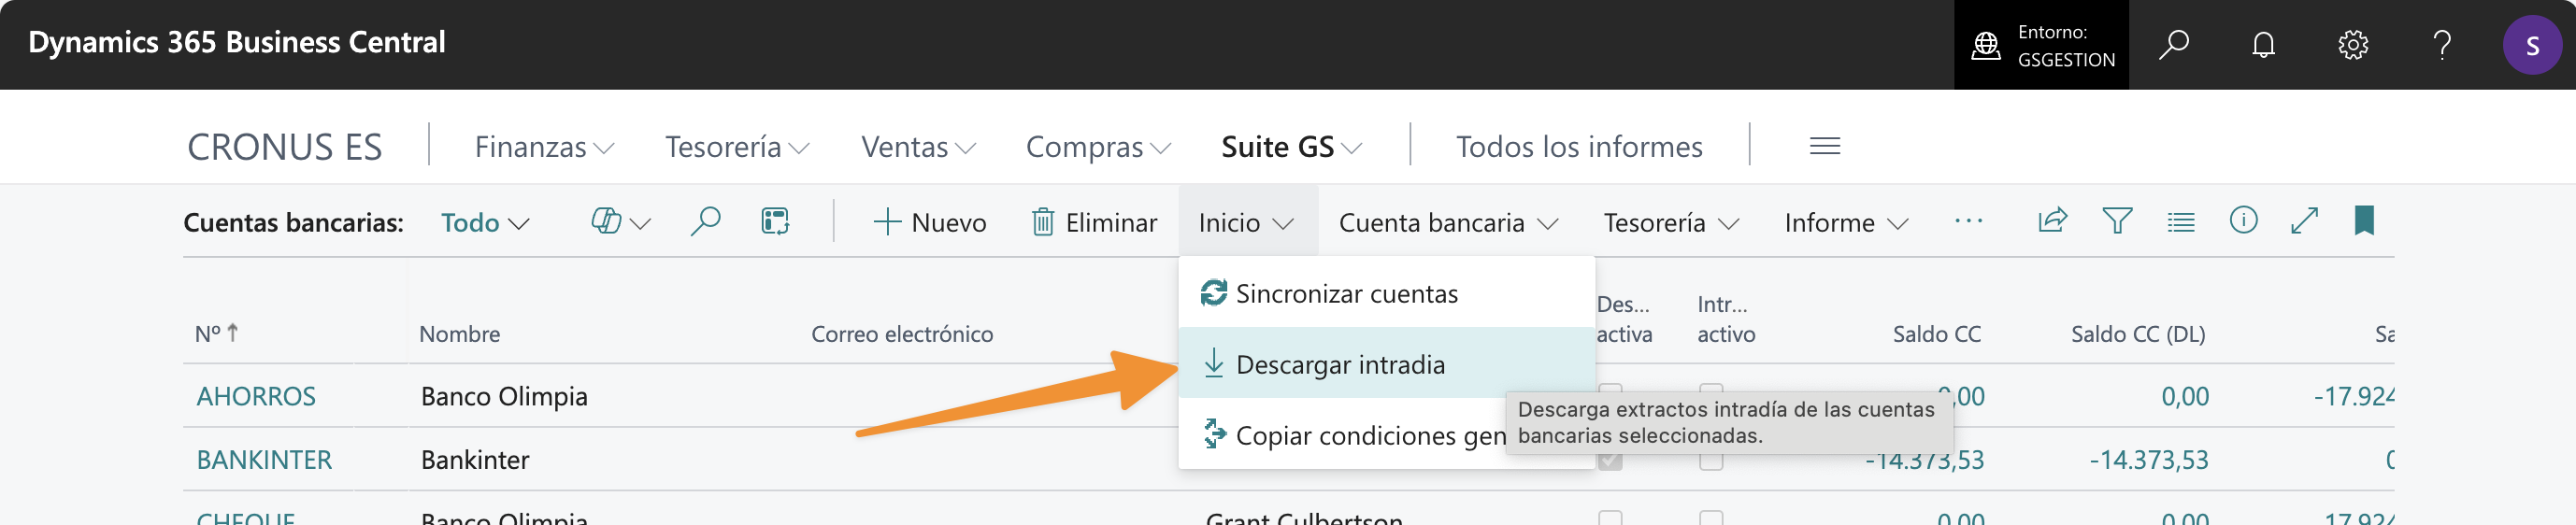The image size is (2576, 525).
Task: Toggle Intr... activo checkbox in BANKINTER row
Action: pos(1711,459)
